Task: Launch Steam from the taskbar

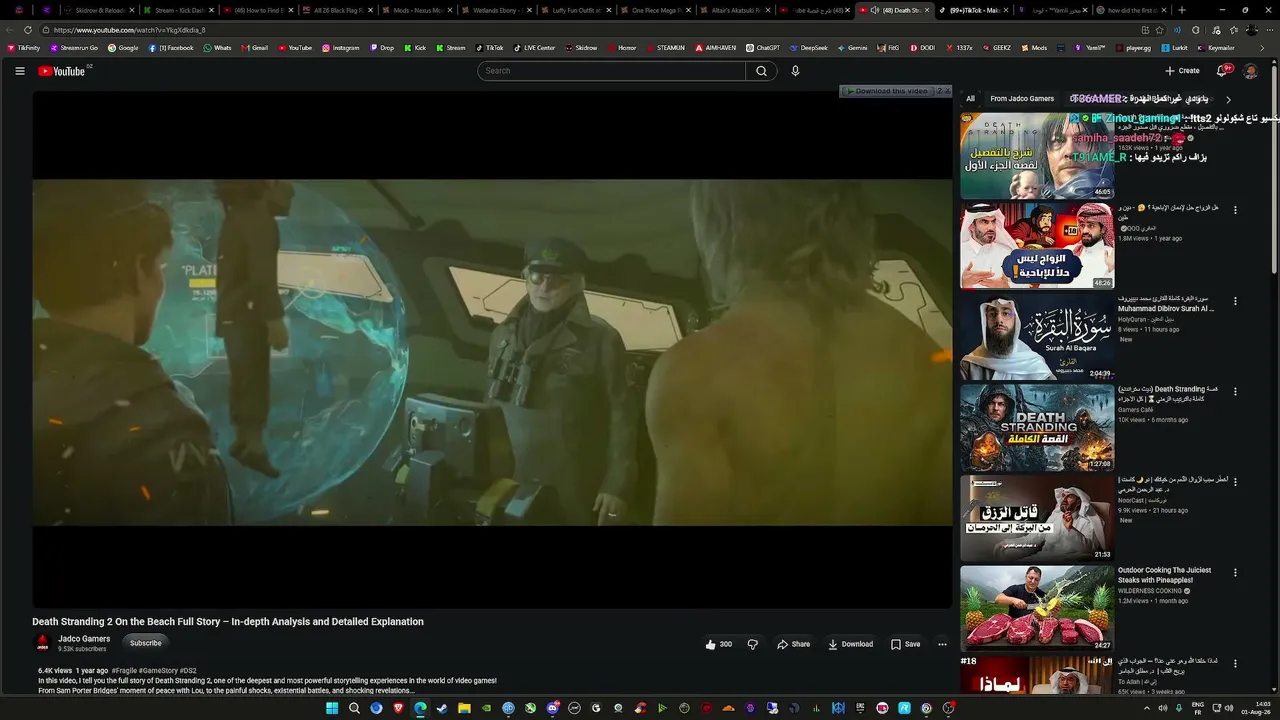Action: [x=442, y=708]
